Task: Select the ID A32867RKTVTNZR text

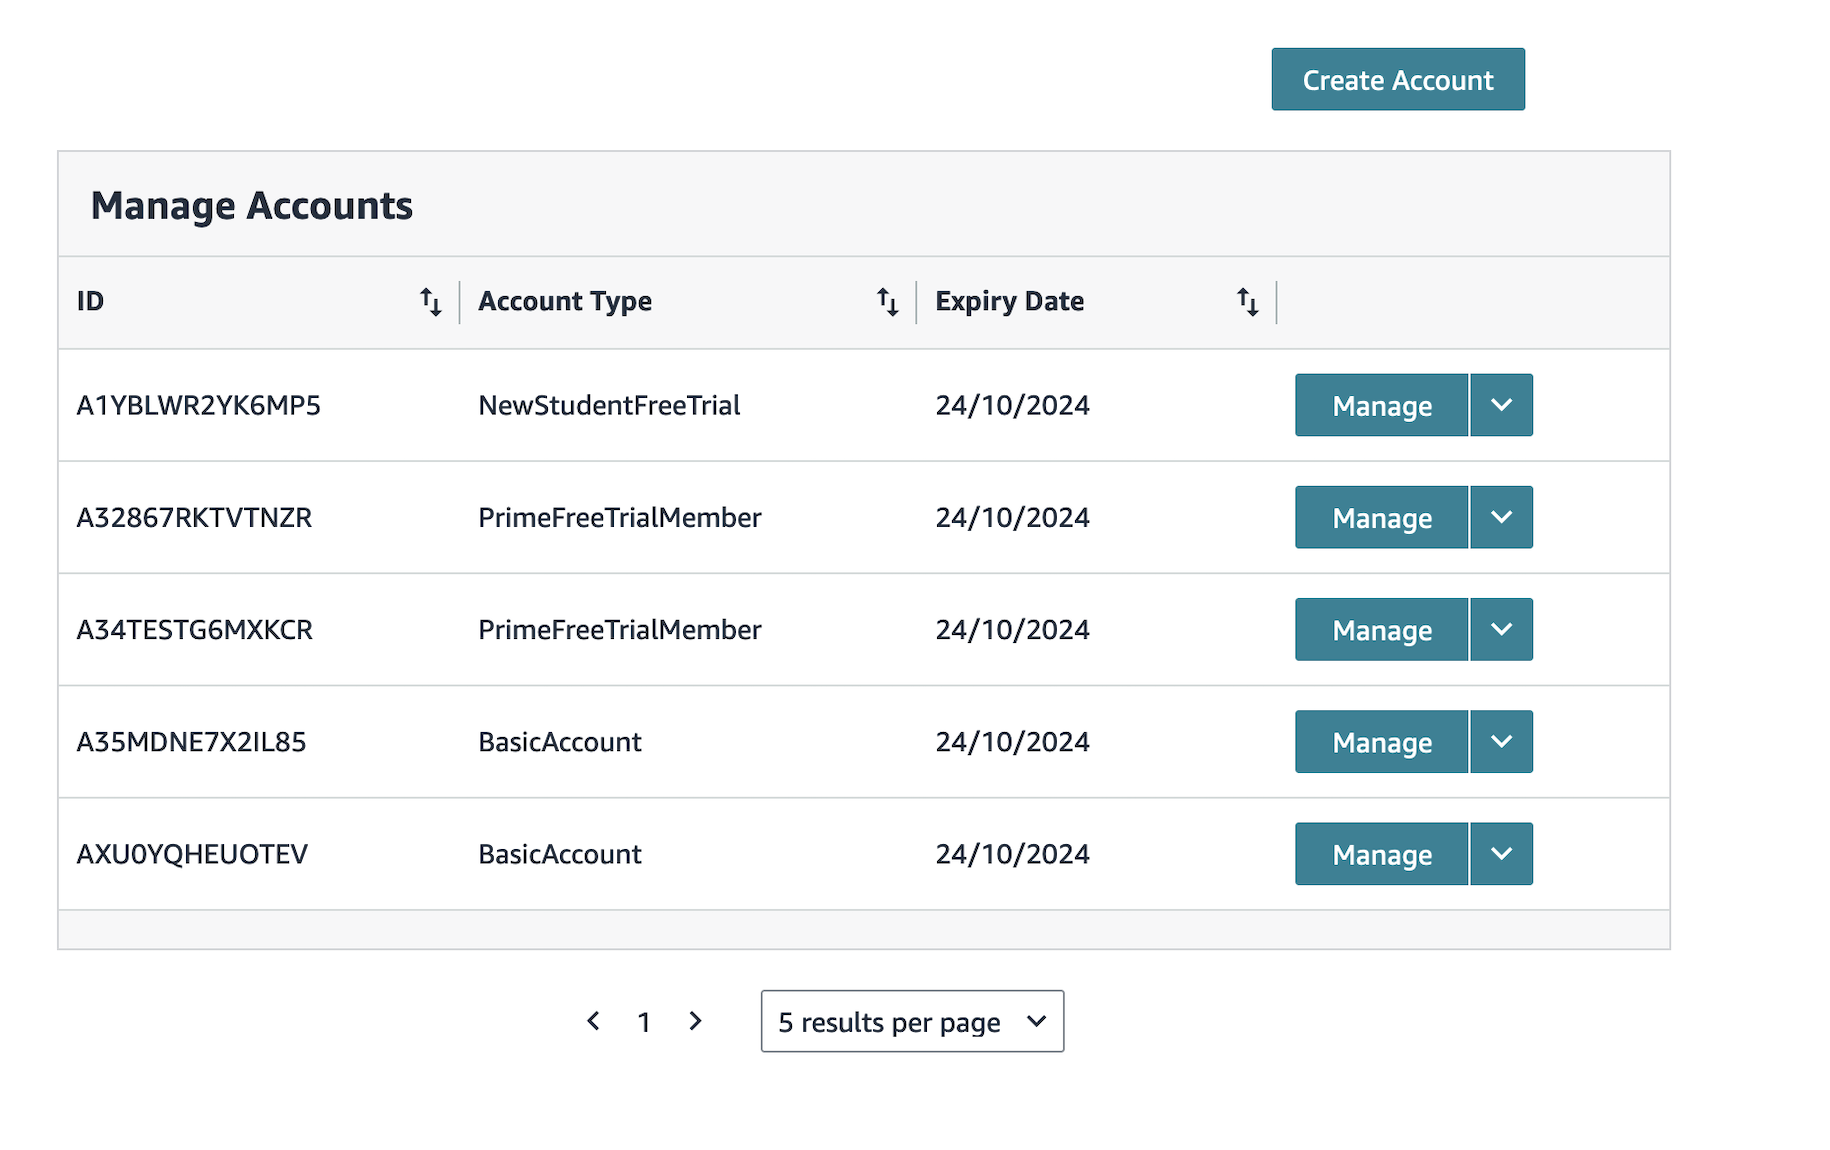Action: click(x=195, y=517)
